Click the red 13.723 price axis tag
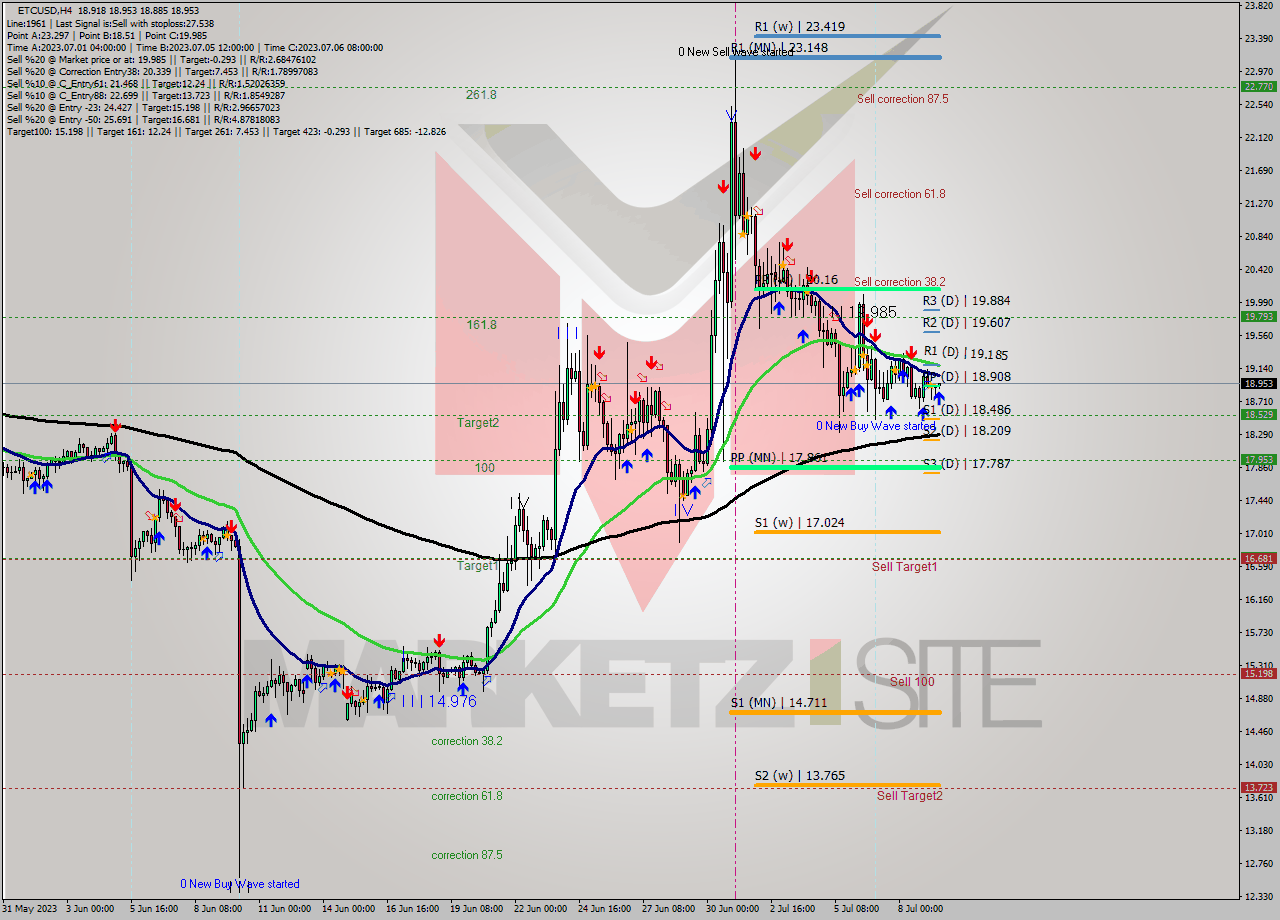Viewport: 1280px width, 920px height. click(1258, 788)
